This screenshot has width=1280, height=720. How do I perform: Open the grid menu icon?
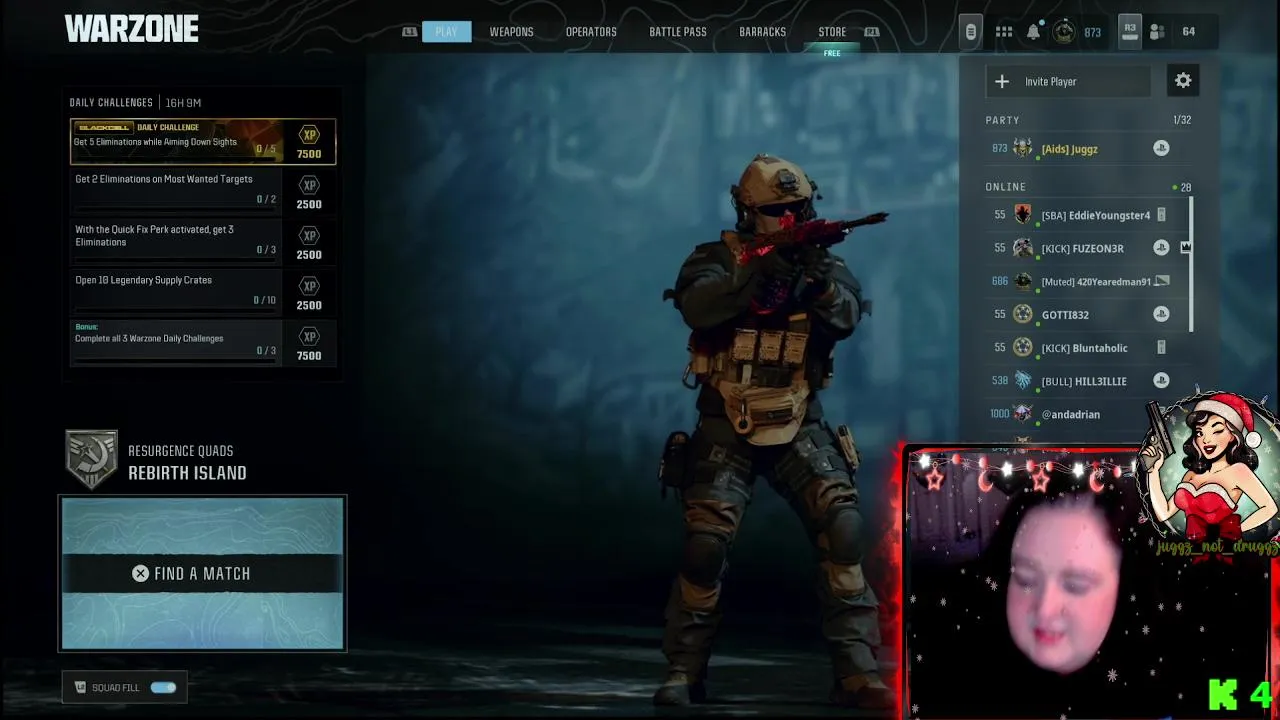[1004, 32]
